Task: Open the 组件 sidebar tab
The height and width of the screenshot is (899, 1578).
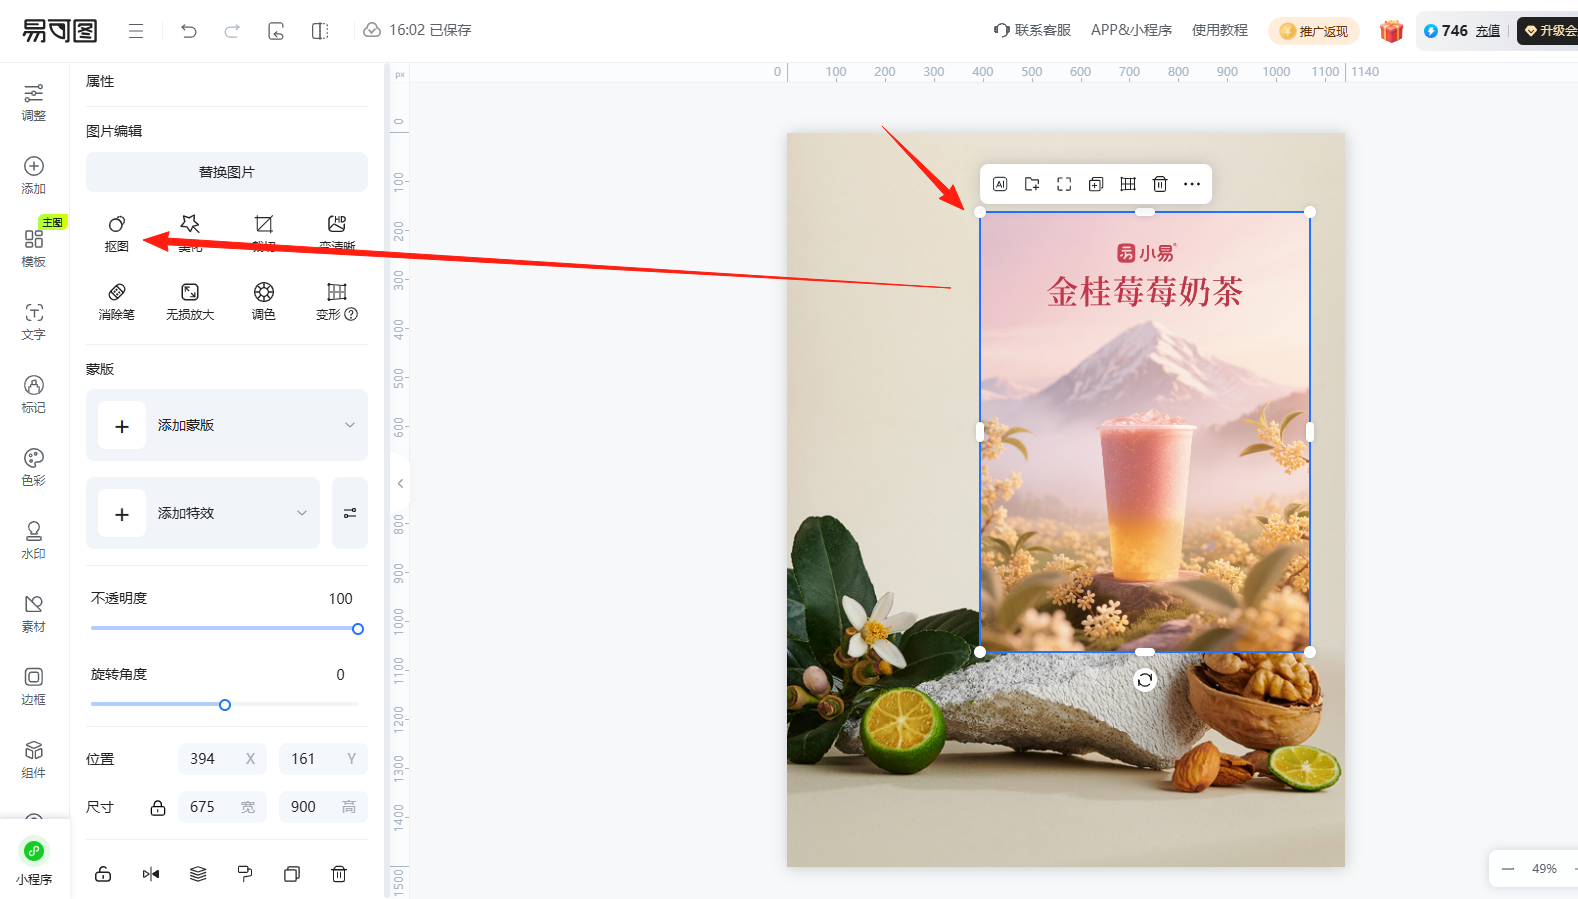Action: tap(34, 759)
